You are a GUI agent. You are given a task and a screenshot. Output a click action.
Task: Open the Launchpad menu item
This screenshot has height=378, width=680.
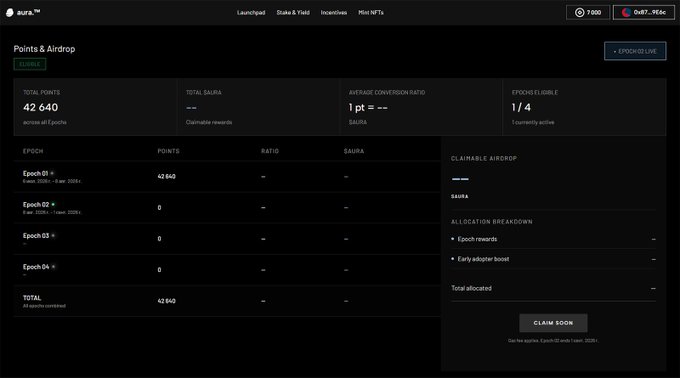[x=251, y=13]
